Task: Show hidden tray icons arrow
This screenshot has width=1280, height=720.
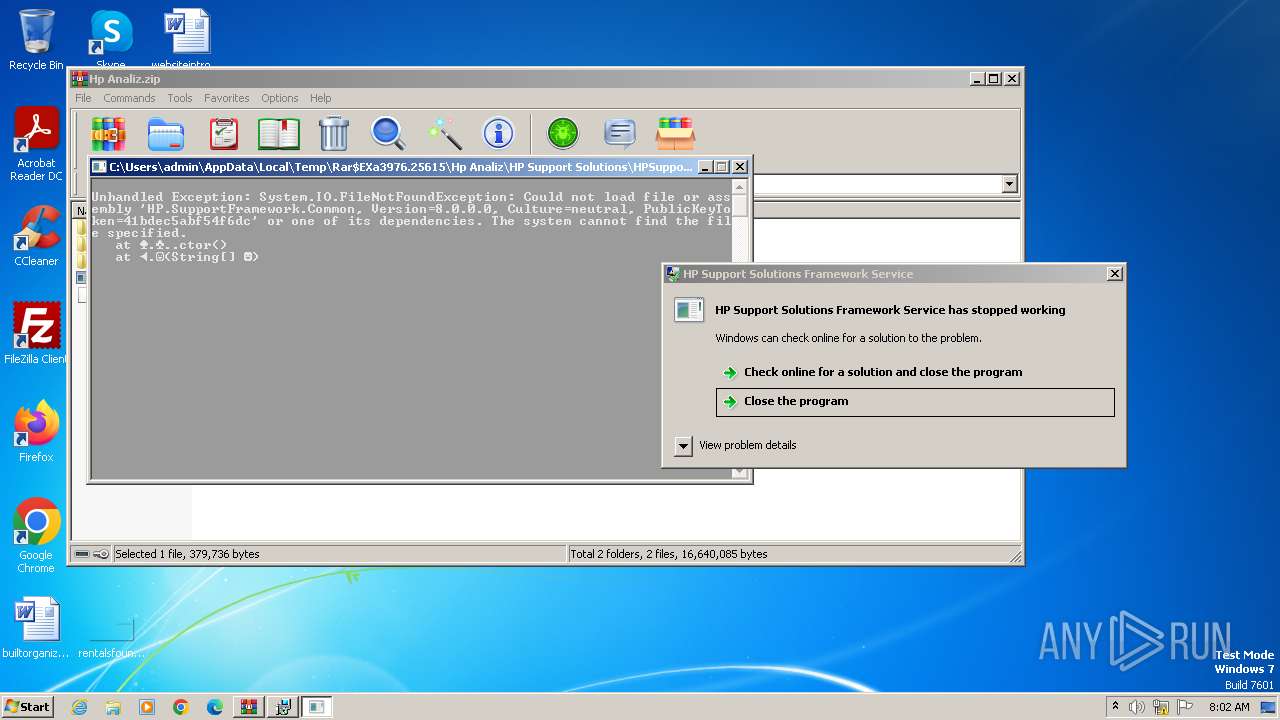Action: coord(1115,707)
